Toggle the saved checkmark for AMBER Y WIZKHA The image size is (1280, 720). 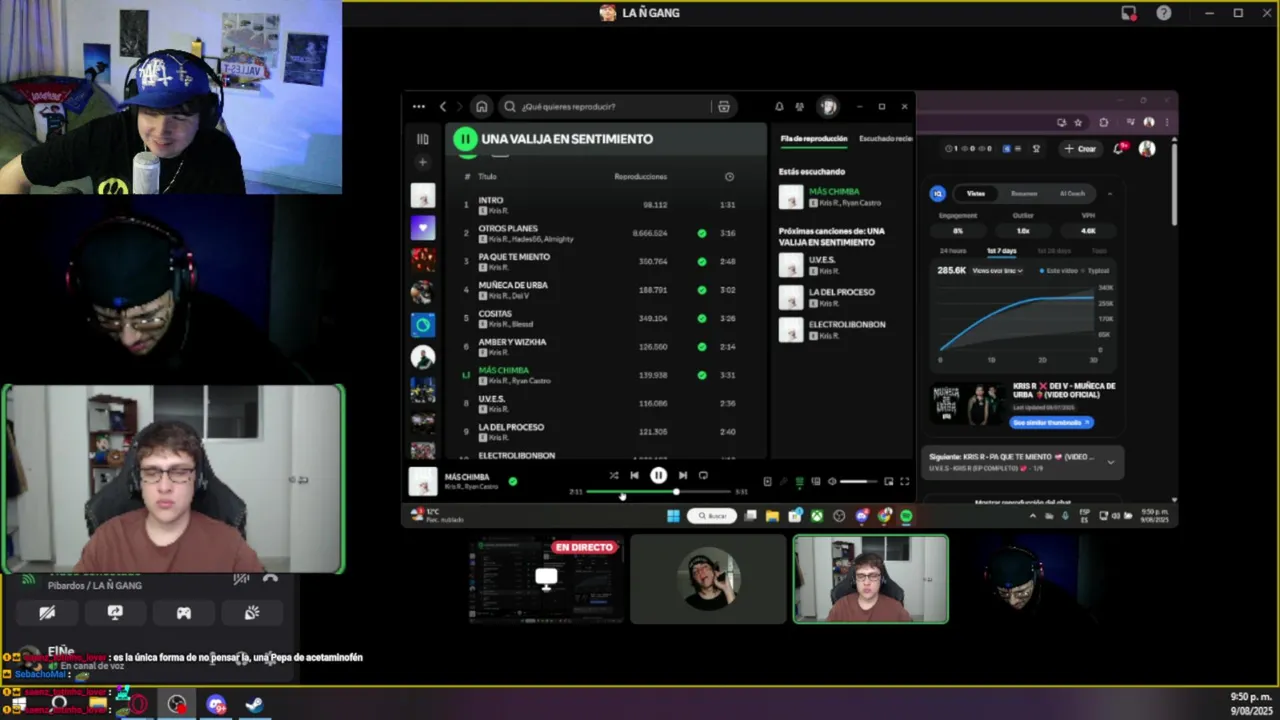(702, 347)
